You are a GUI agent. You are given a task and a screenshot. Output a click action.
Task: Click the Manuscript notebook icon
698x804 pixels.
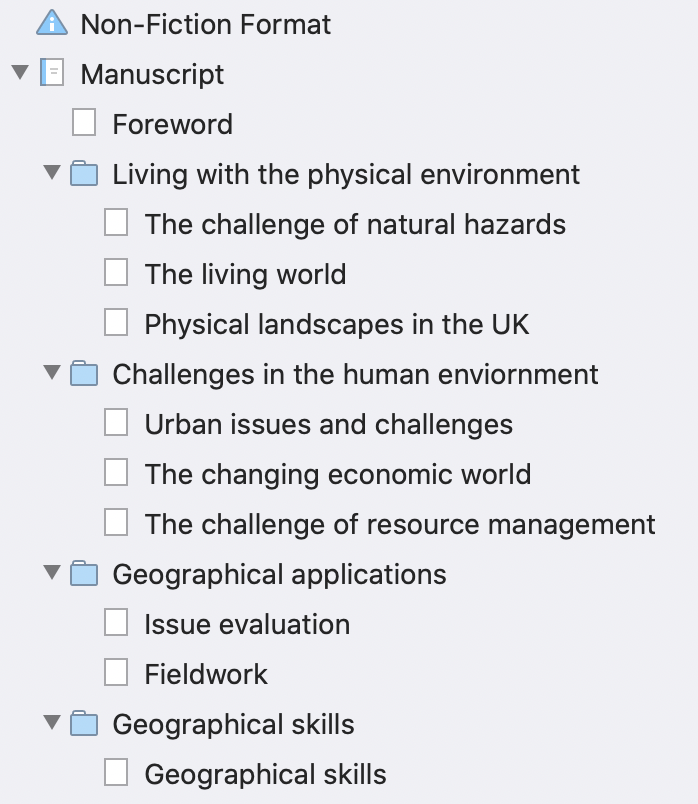(52, 73)
